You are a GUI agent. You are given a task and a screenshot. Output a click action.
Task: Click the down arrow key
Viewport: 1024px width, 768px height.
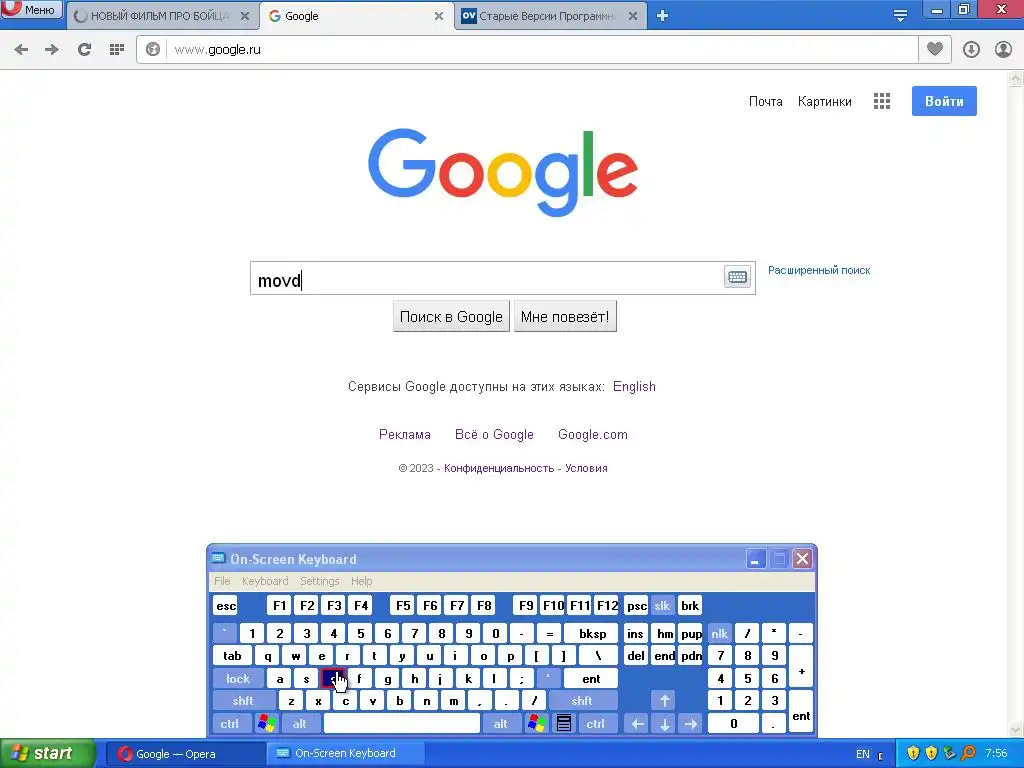point(664,724)
